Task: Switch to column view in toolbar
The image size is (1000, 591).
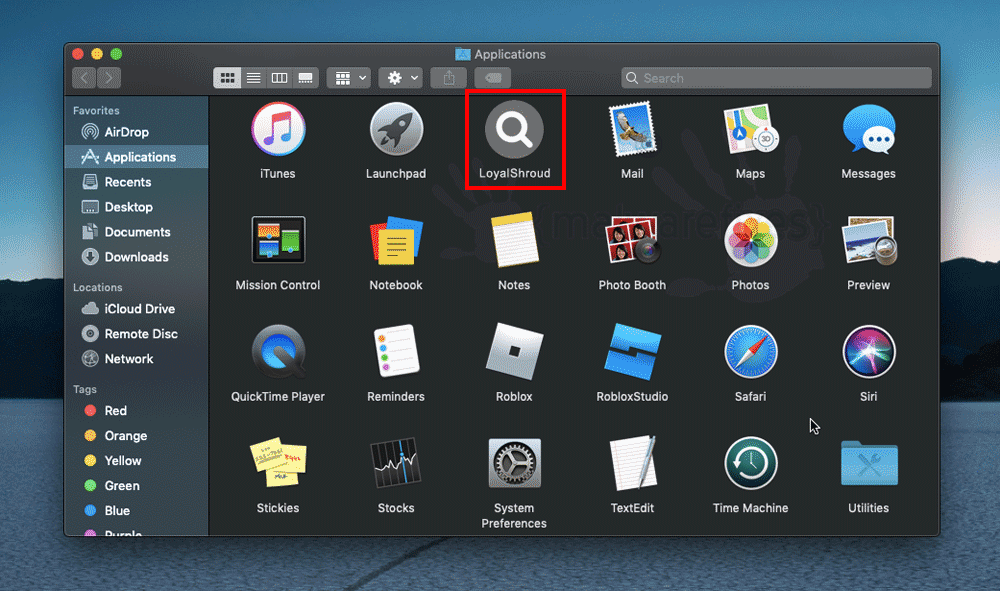Action: click(x=279, y=78)
